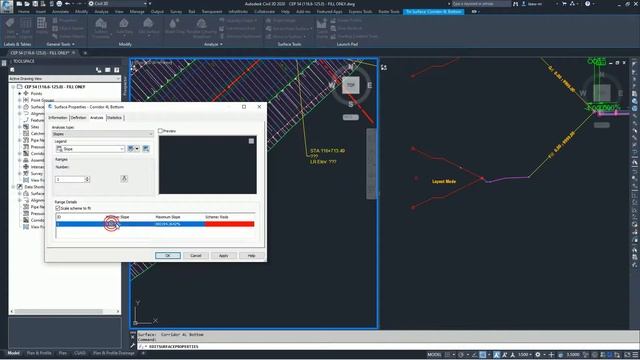Click the drawing file tab close icon
Screen dimensions: 640x360
pyautogui.click(x=74, y=53)
